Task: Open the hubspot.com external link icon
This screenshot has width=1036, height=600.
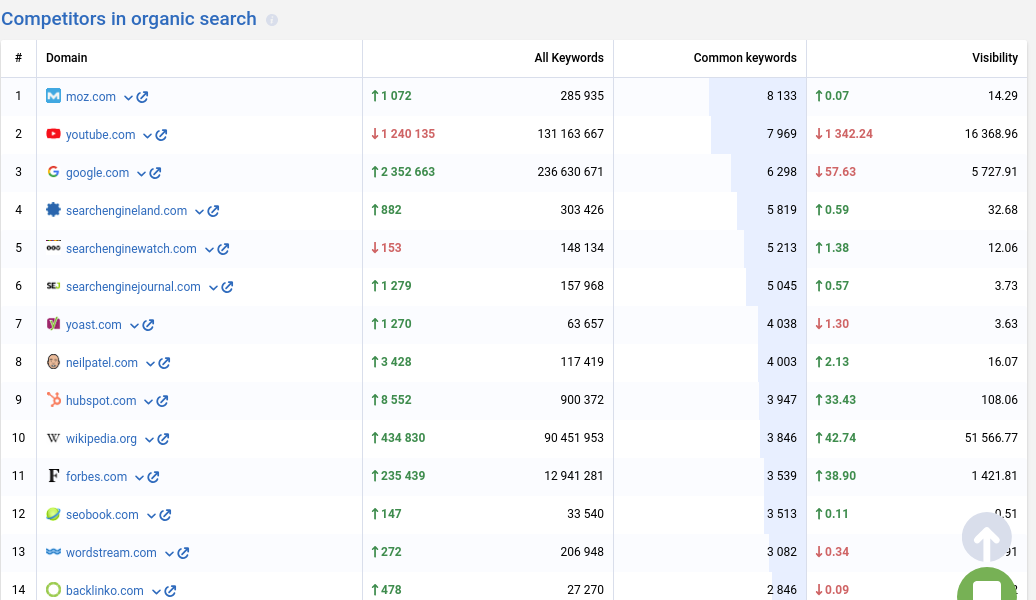Action: [163, 401]
